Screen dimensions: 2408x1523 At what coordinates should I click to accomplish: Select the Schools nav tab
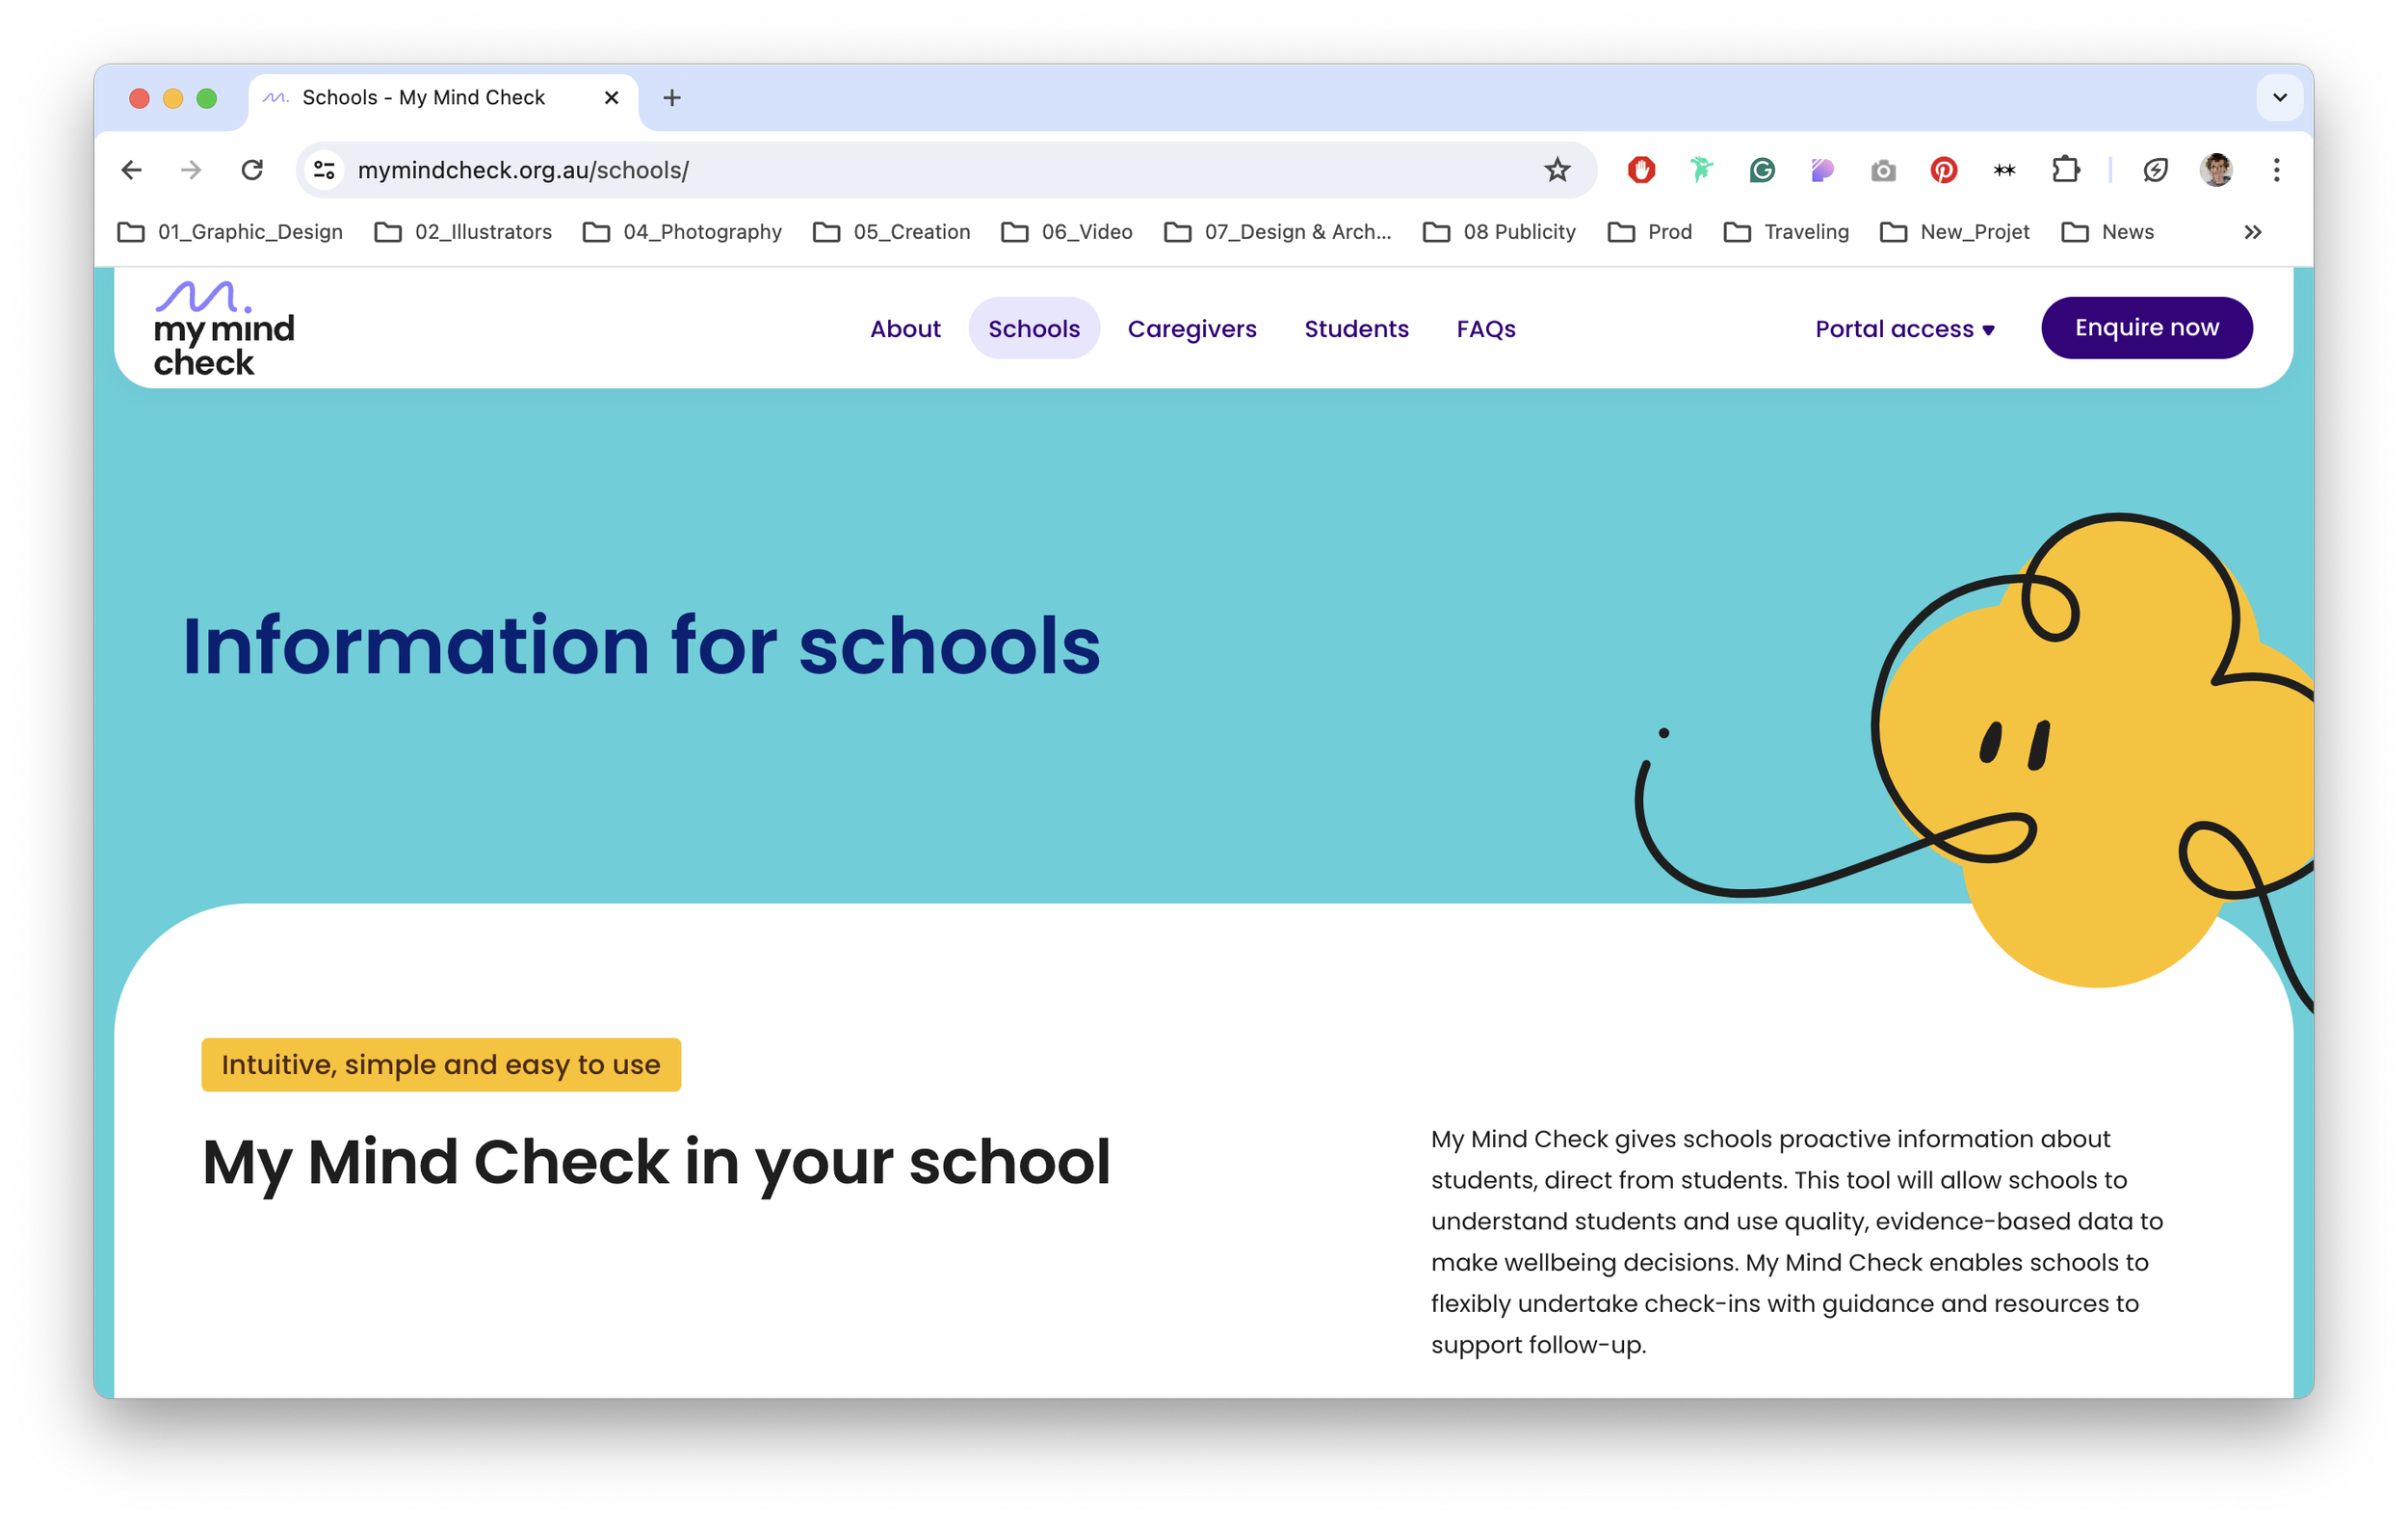coord(1033,329)
